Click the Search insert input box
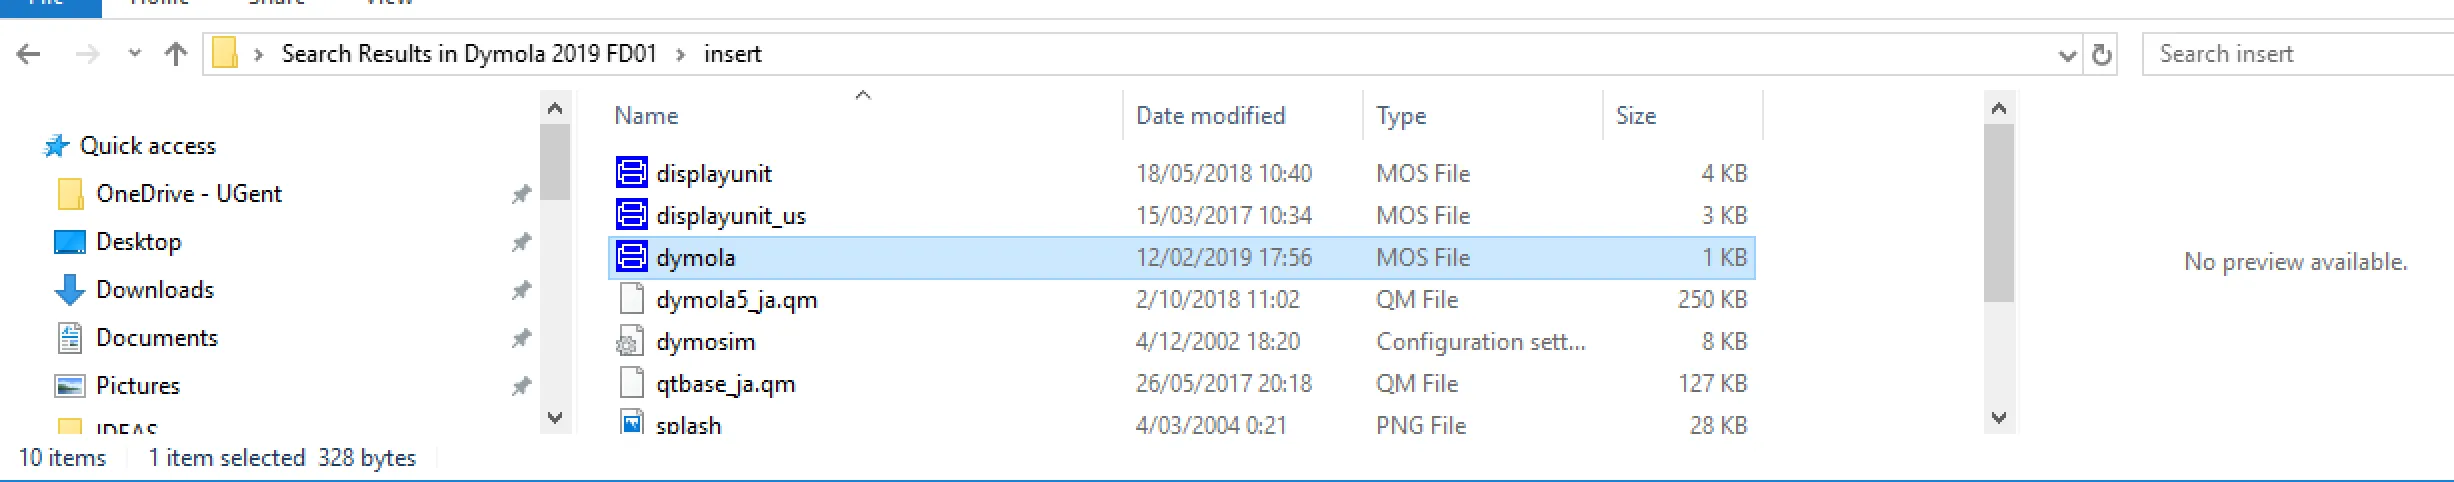Screen dimensions: 2454x482 (x=2290, y=54)
